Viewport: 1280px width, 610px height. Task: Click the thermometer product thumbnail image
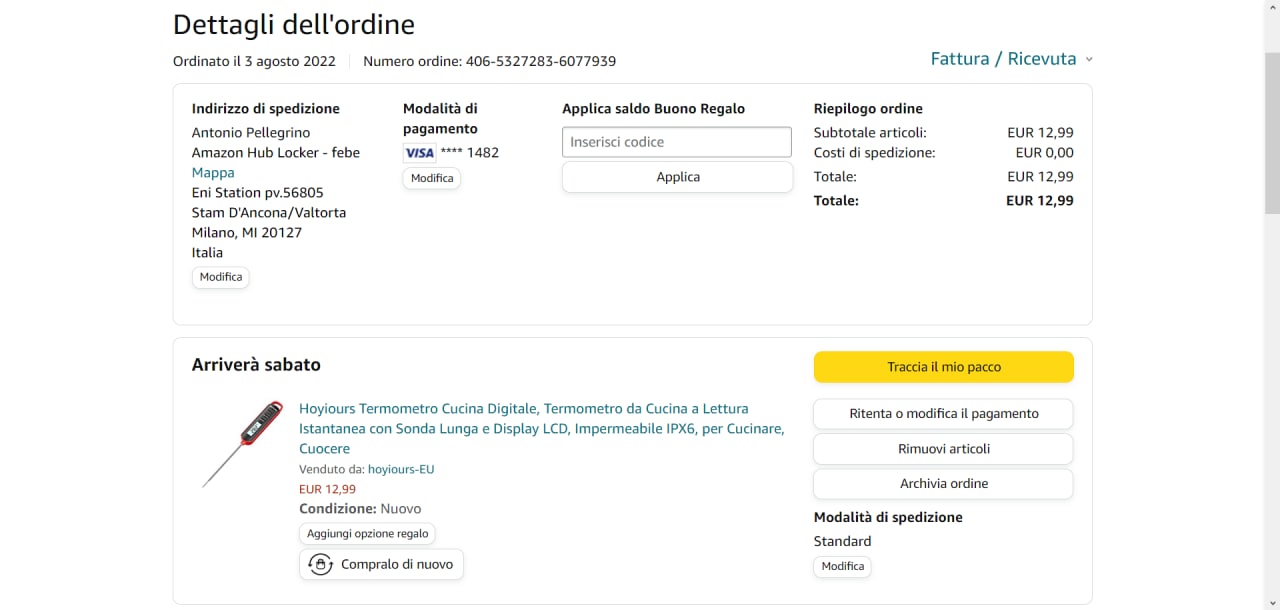point(242,443)
